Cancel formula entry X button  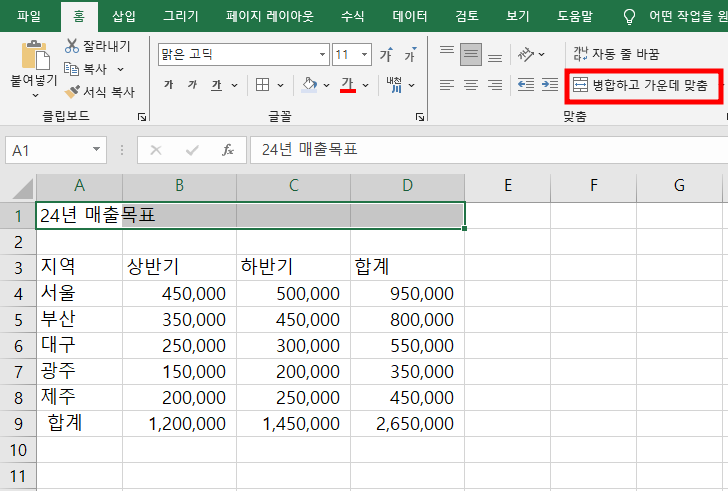pyautogui.click(x=156, y=150)
